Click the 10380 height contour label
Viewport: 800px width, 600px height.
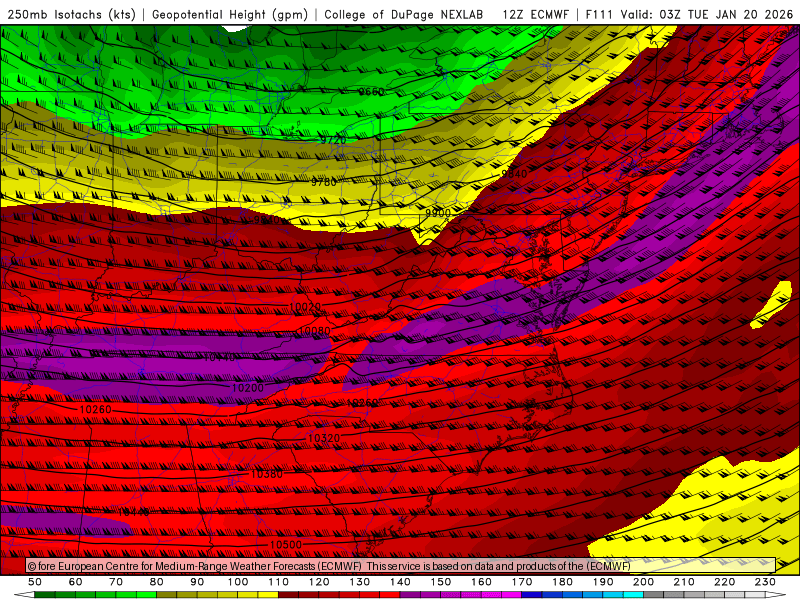coord(267,474)
